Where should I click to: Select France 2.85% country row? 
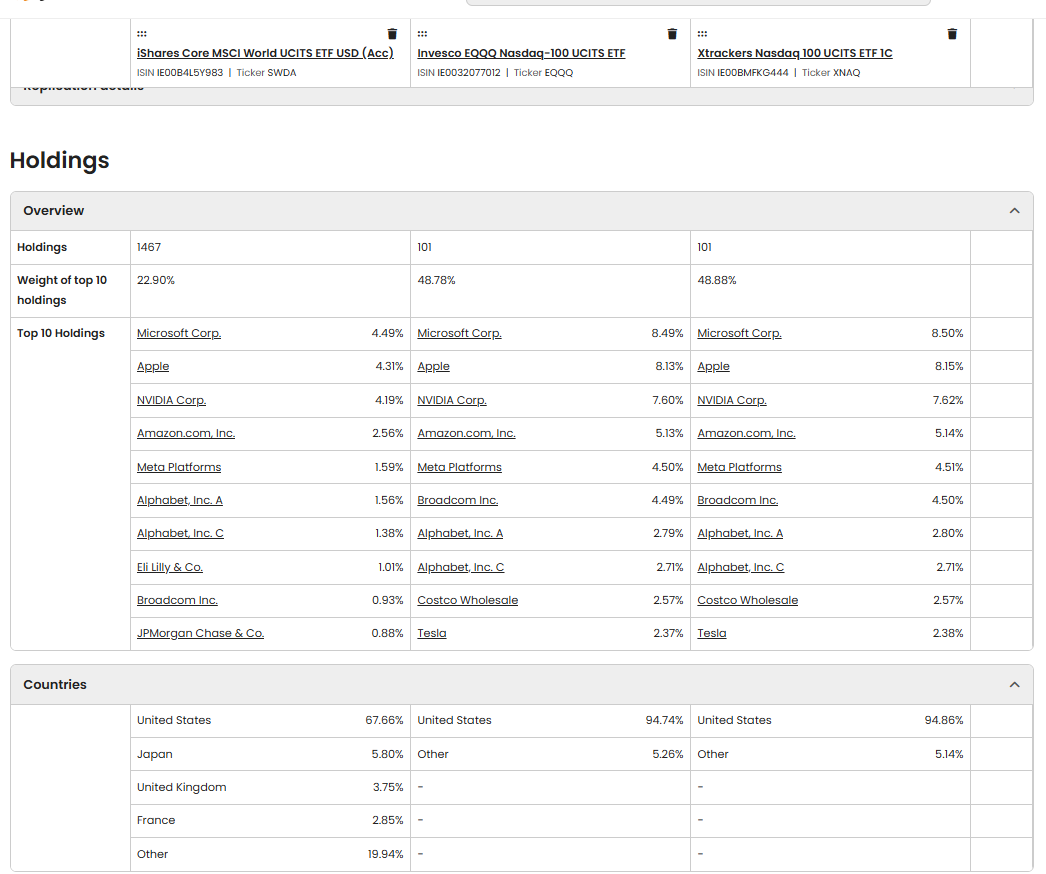pyautogui.click(x=270, y=821)
